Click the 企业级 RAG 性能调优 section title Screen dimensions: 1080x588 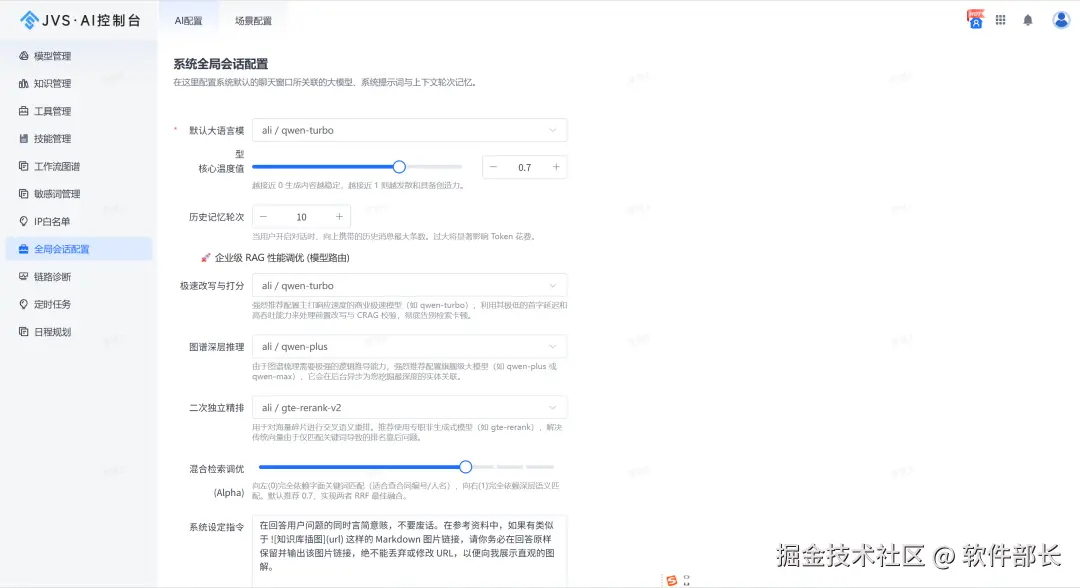[x=282, y=258]
